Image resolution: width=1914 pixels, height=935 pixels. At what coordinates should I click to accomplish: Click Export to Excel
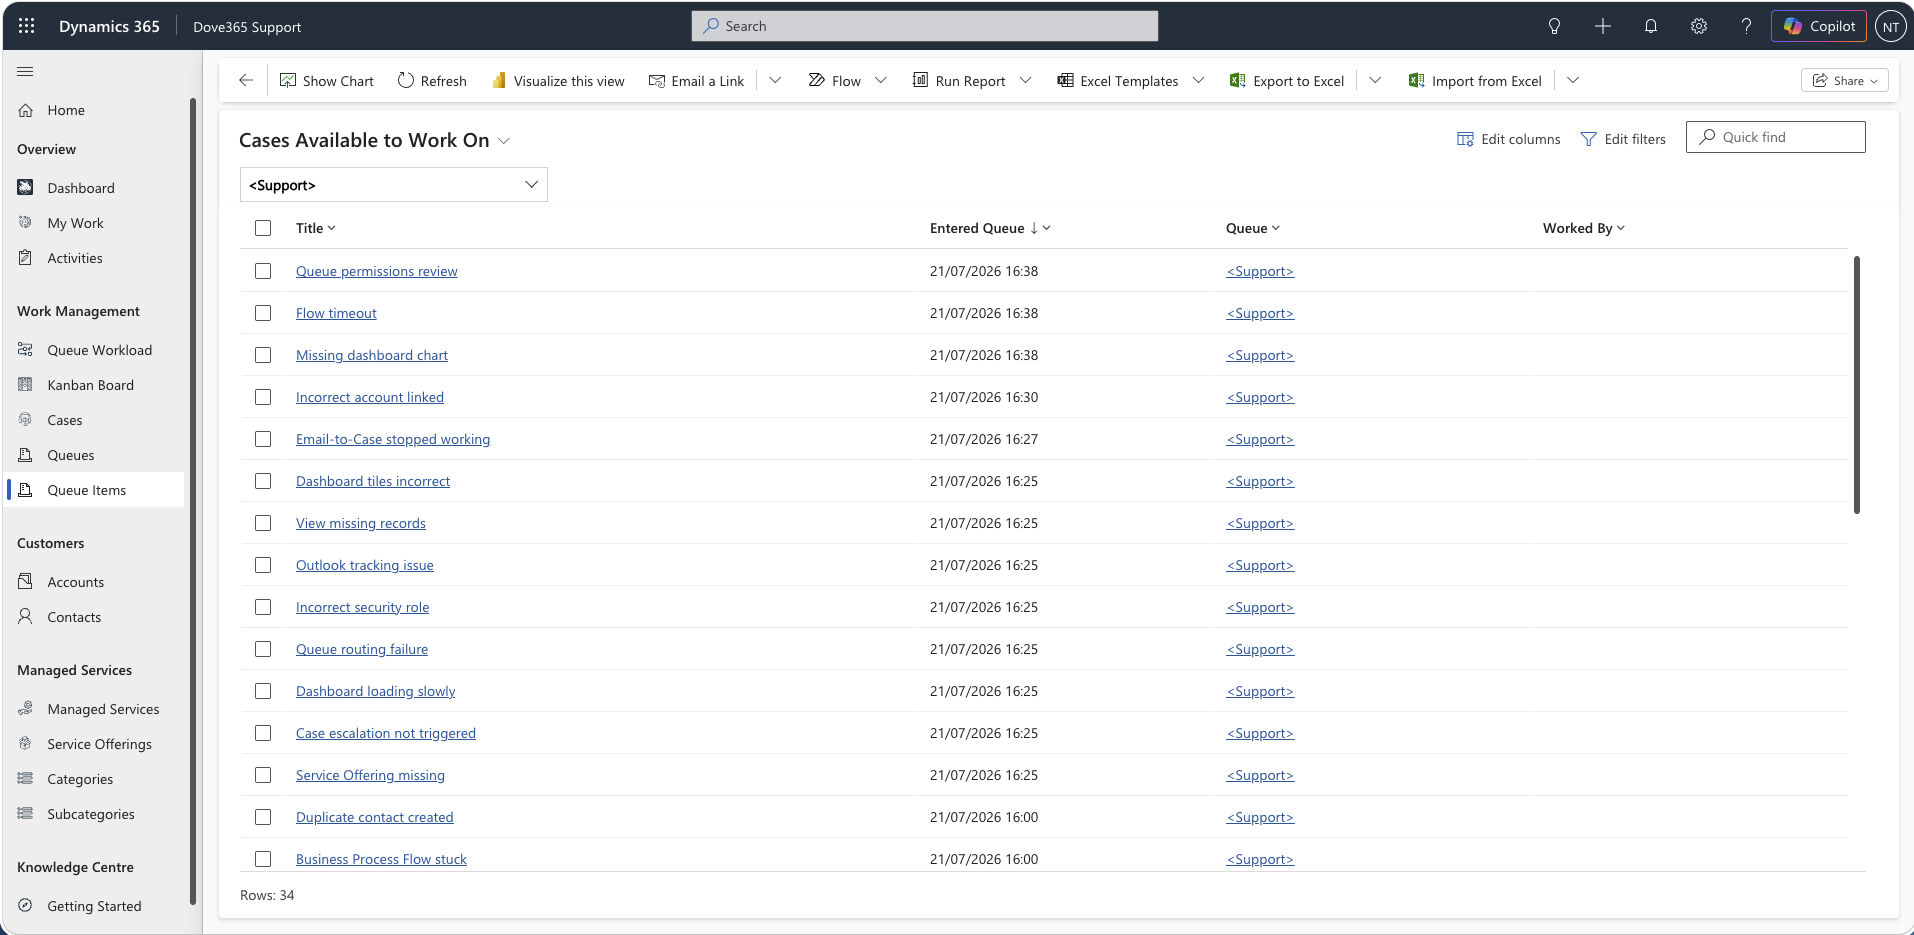pyautogui.click(x=1287, y=81)
